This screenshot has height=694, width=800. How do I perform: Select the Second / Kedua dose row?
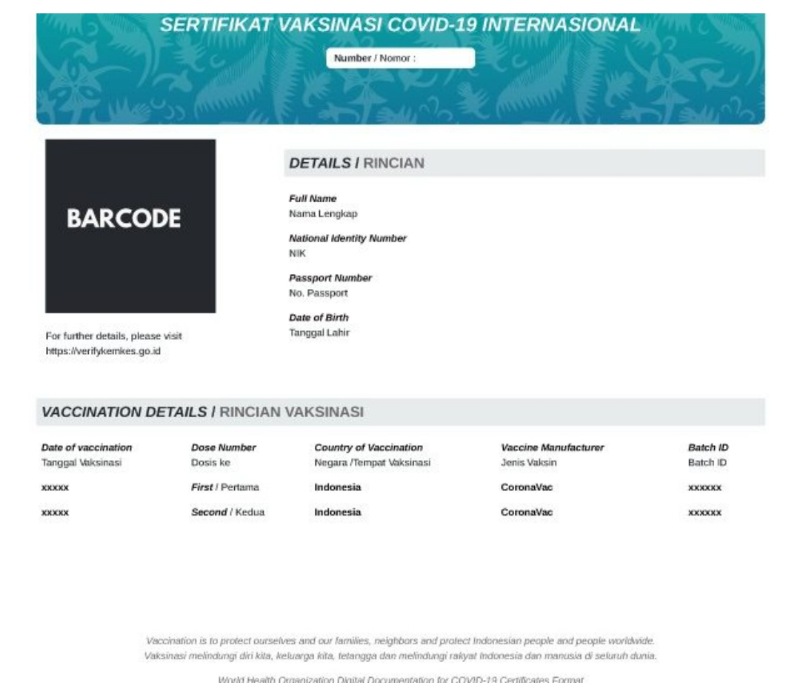pyautogui.click(x=401, y=512)
